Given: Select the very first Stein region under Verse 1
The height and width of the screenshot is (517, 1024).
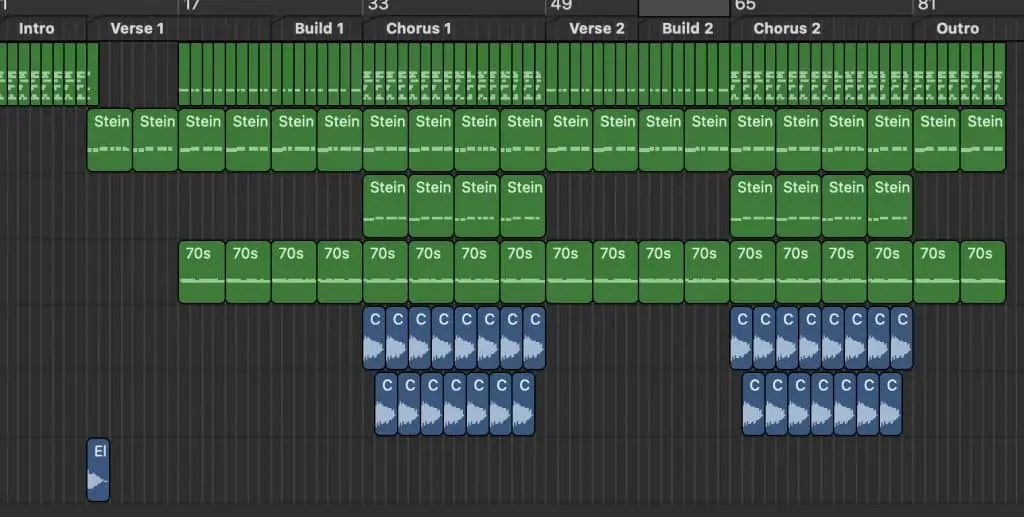Looking at the screenshot, I should (110, 140).
